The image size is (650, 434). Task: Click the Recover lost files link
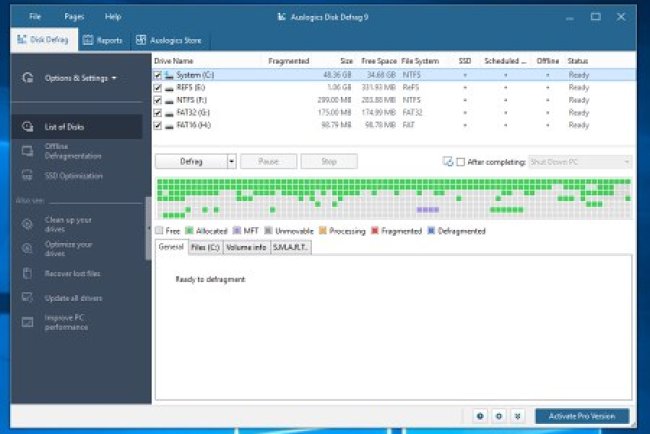[73, 273]
